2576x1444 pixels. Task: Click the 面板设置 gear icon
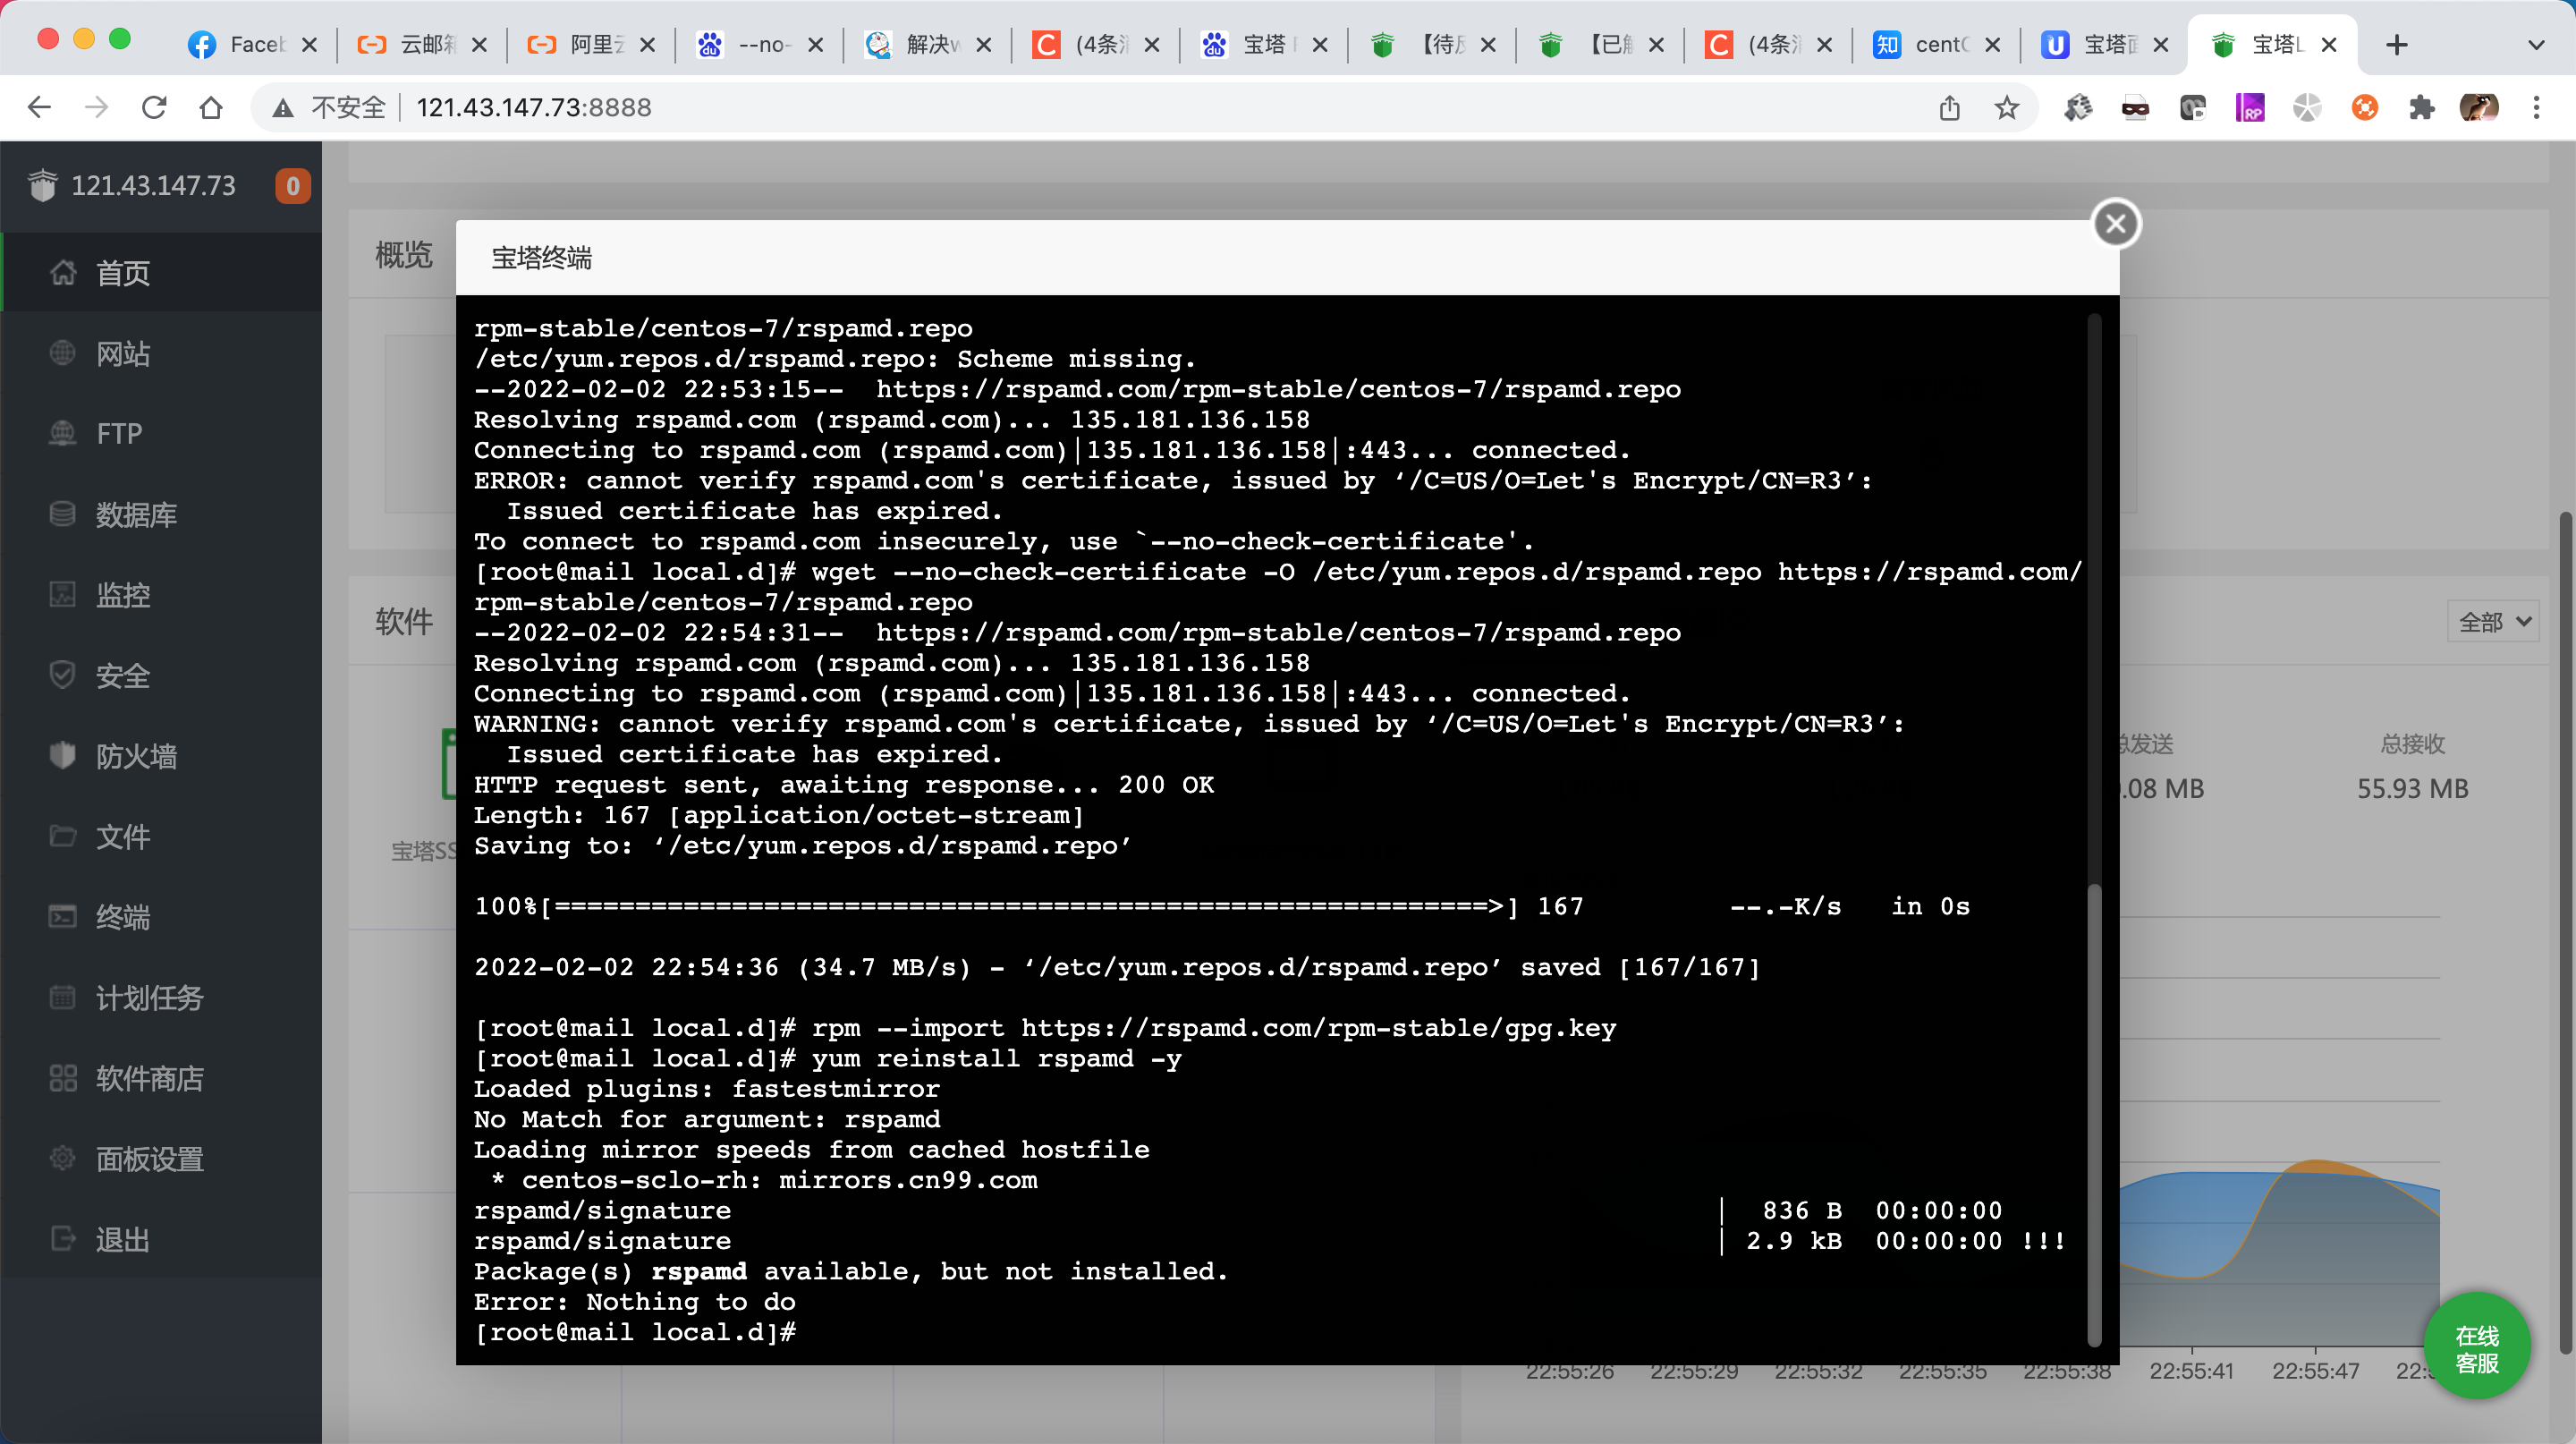tap(62, 1158)
